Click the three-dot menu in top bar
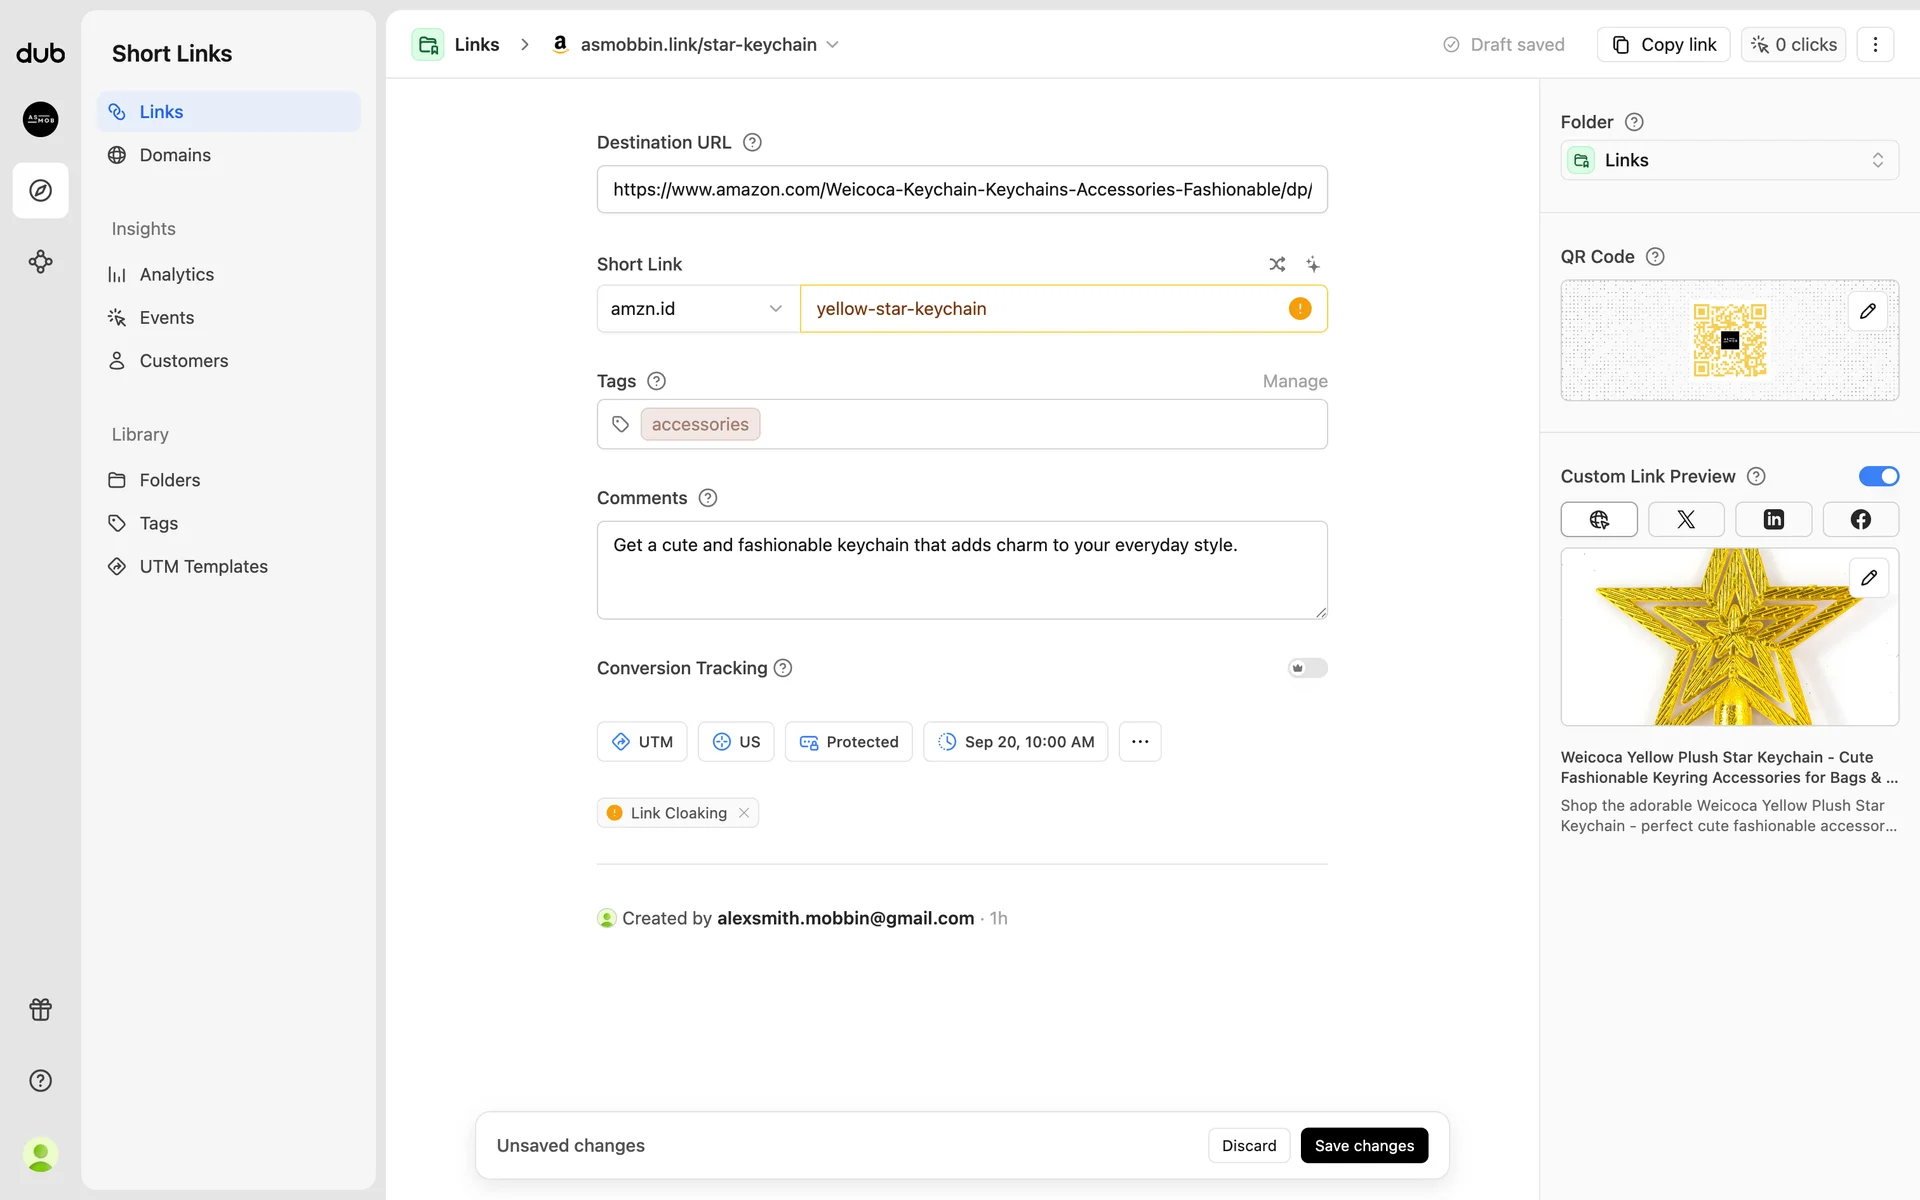Image resolution: width=1920 pixels, height=1200 pixels. [1875, 45]
